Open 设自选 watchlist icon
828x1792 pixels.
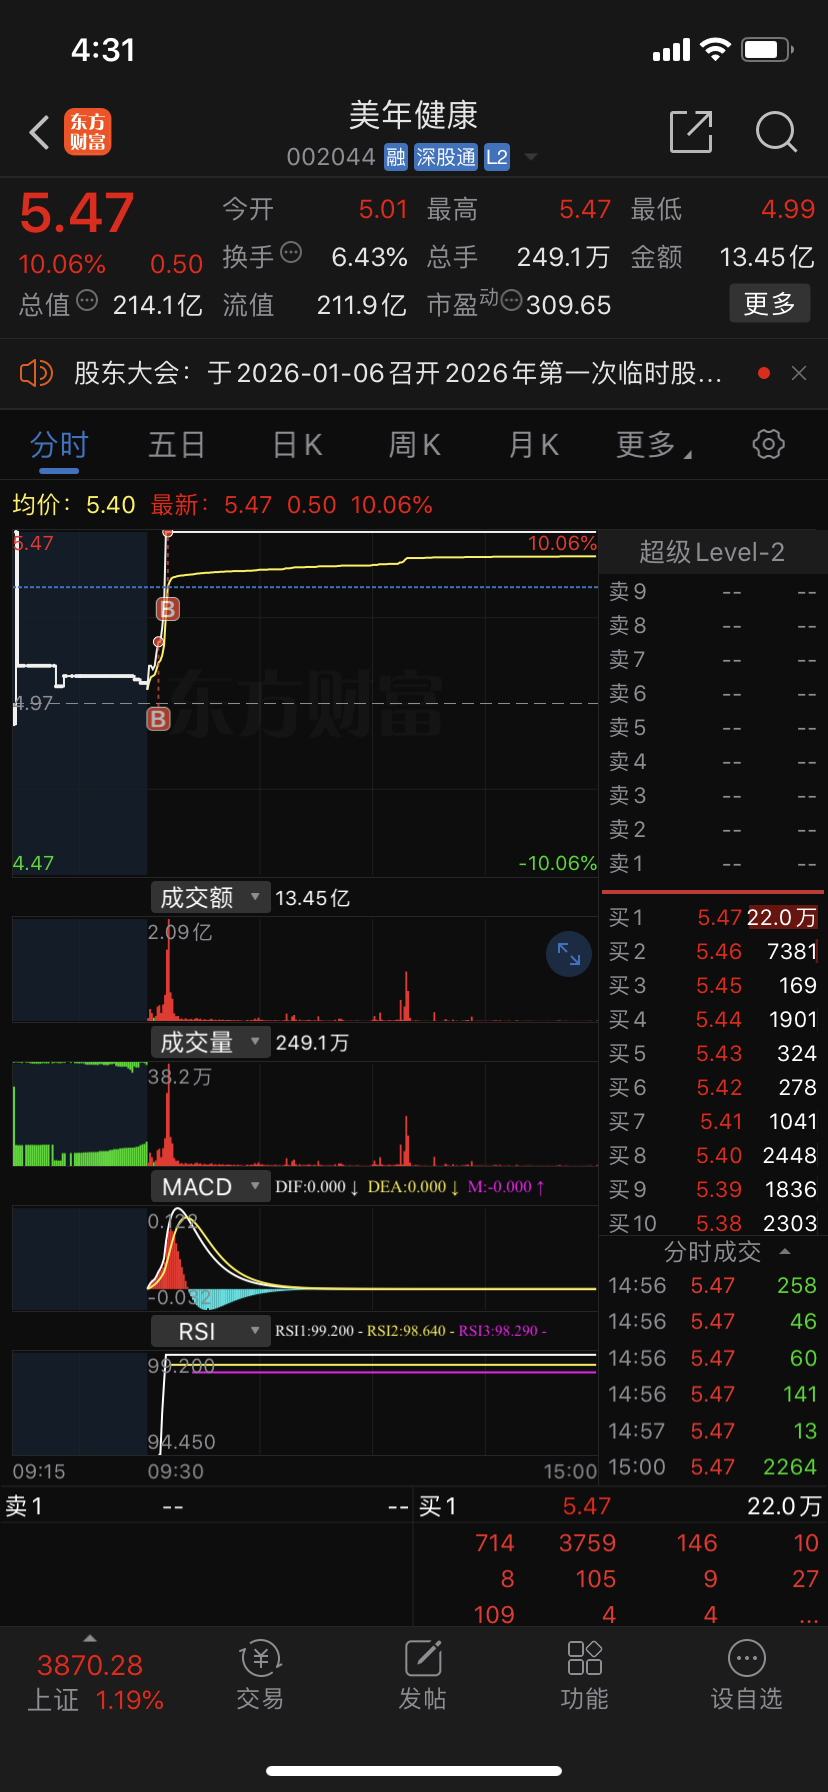click(747, 1676)
